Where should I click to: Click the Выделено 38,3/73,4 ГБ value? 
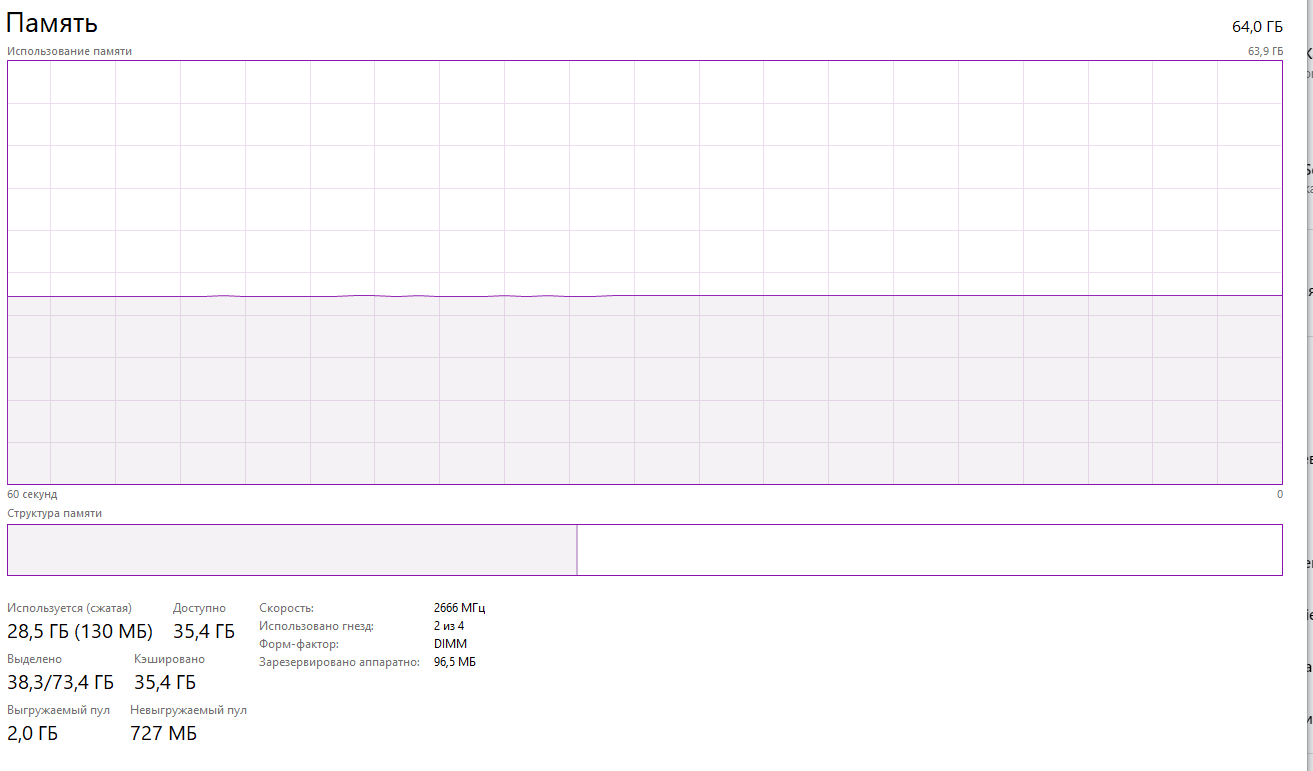tap(60, 683)
